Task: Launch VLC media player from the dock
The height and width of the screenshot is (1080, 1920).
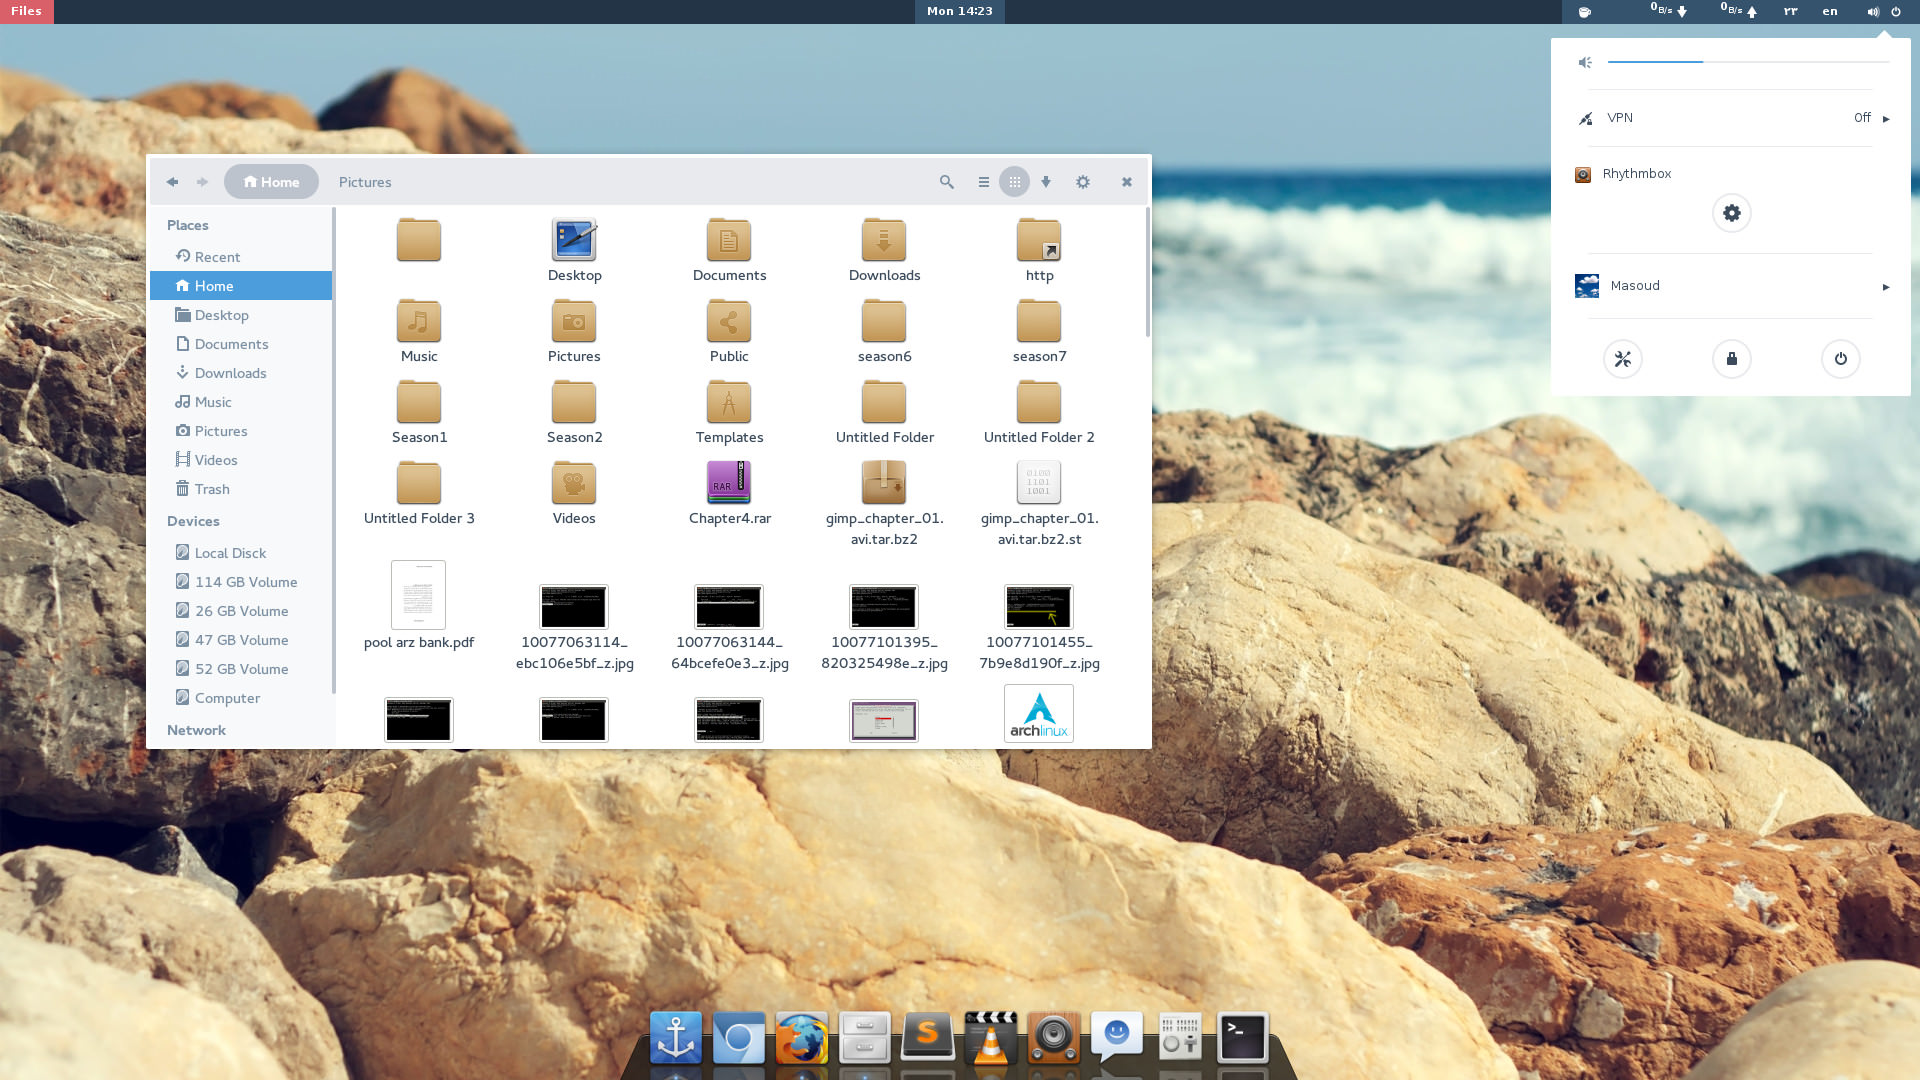Action: click(990, 1038)
